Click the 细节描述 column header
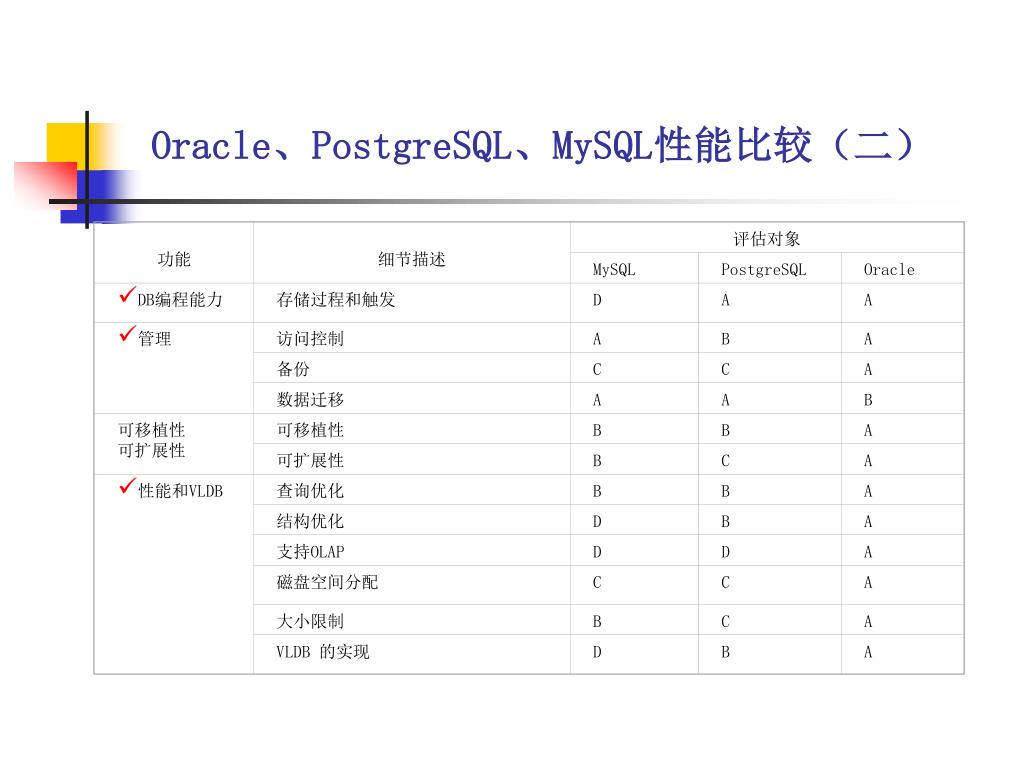The width and height of the screenshot is (1024, 768). click(411, 259)
